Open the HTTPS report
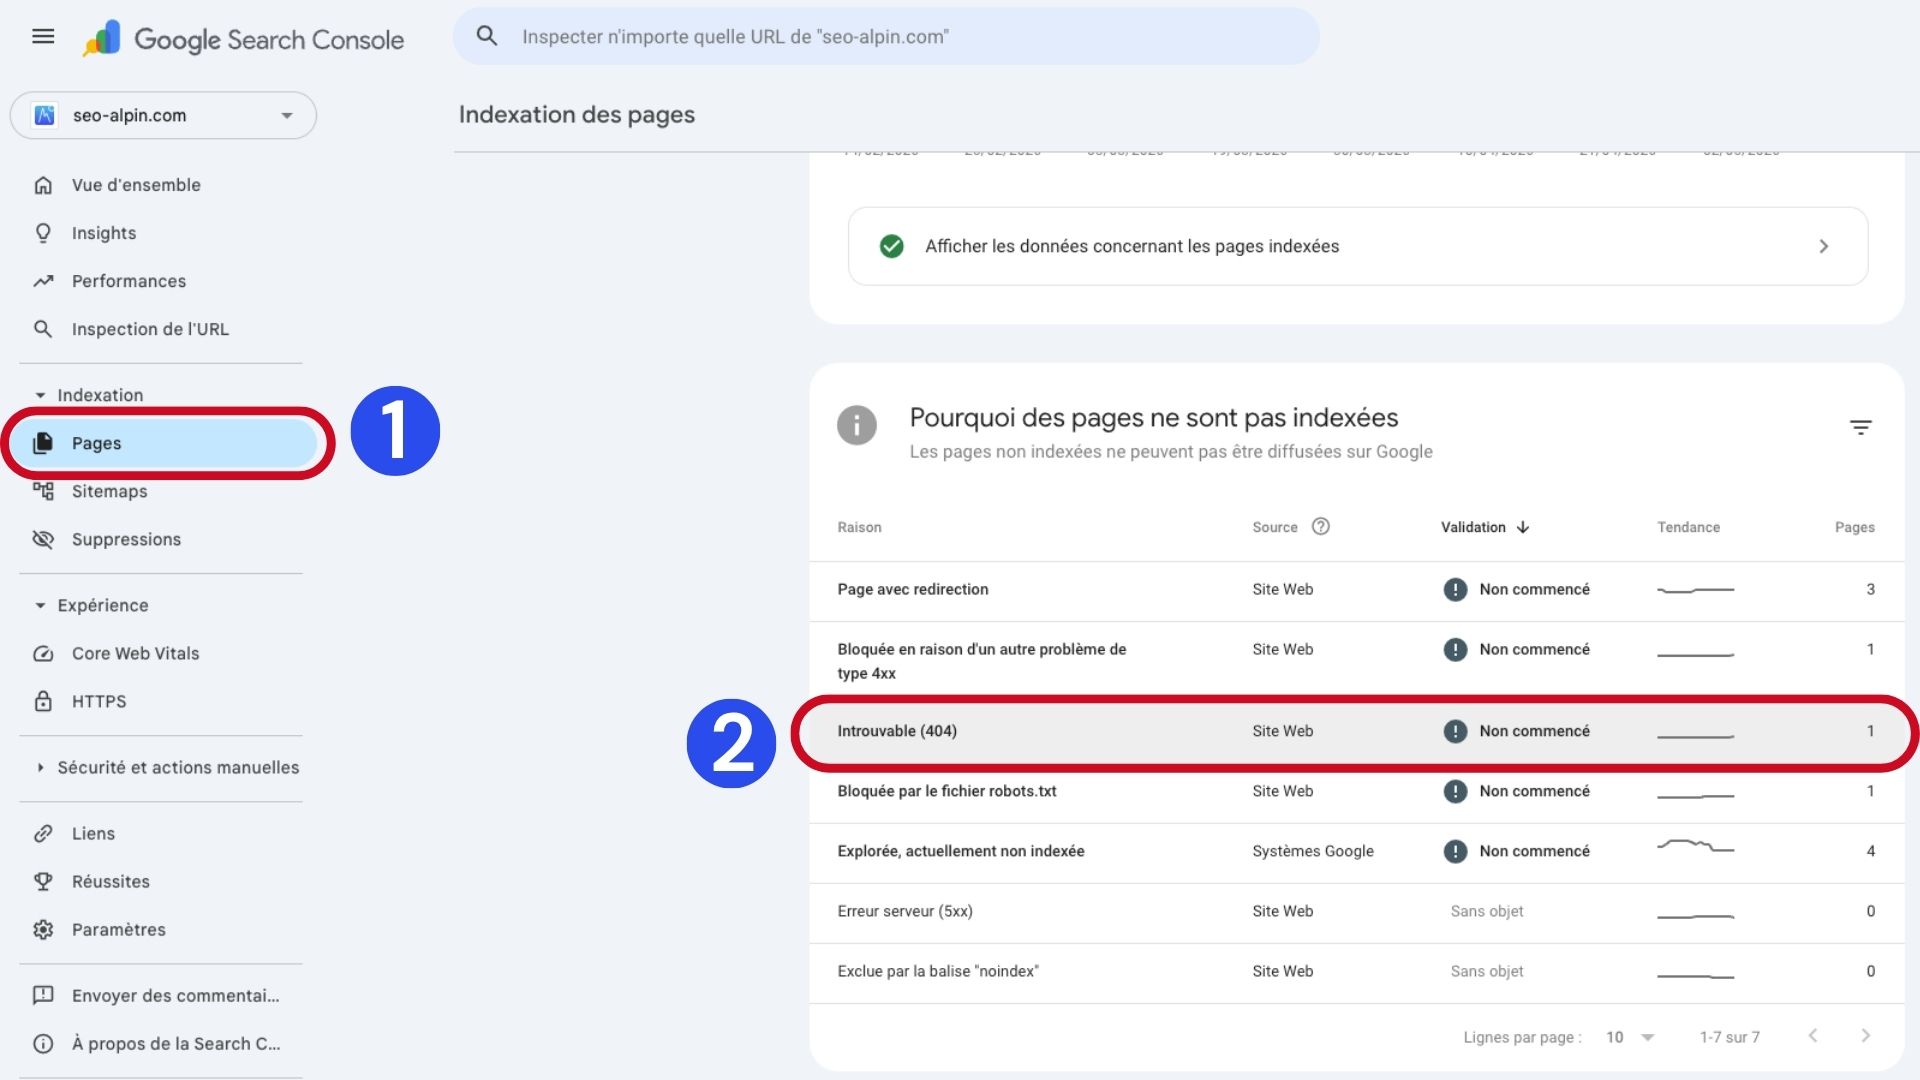The image size is (1920, 1080). pyautogui.click(x=99, y=701)
